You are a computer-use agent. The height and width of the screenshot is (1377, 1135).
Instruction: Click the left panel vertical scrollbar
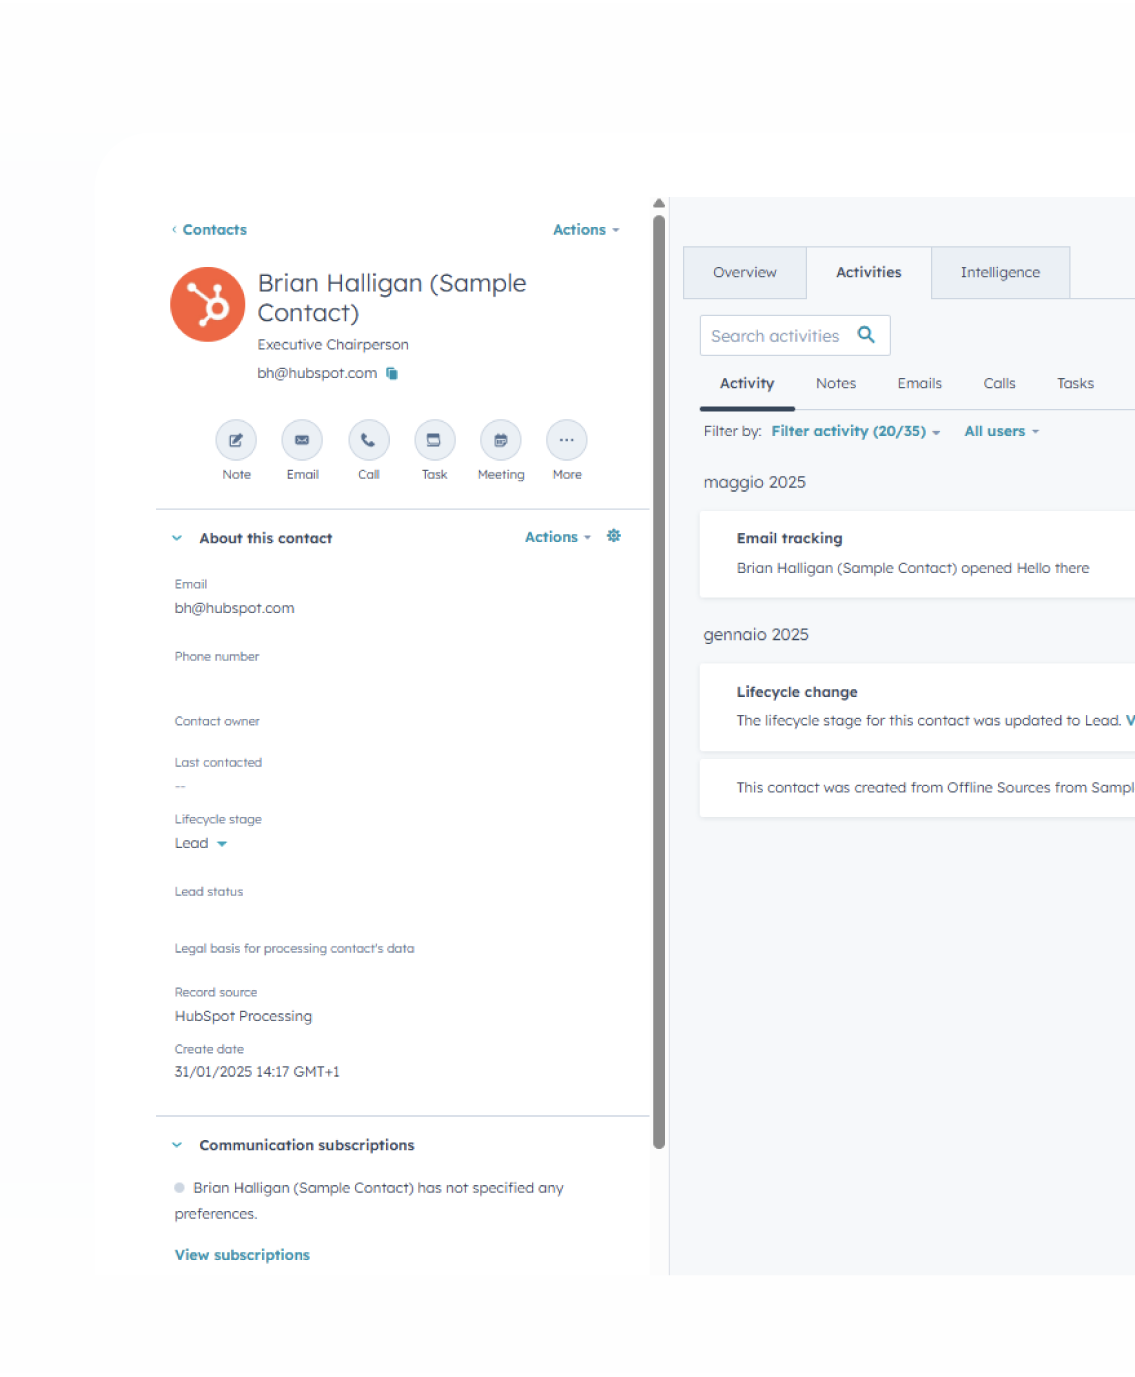pos(659,682)
